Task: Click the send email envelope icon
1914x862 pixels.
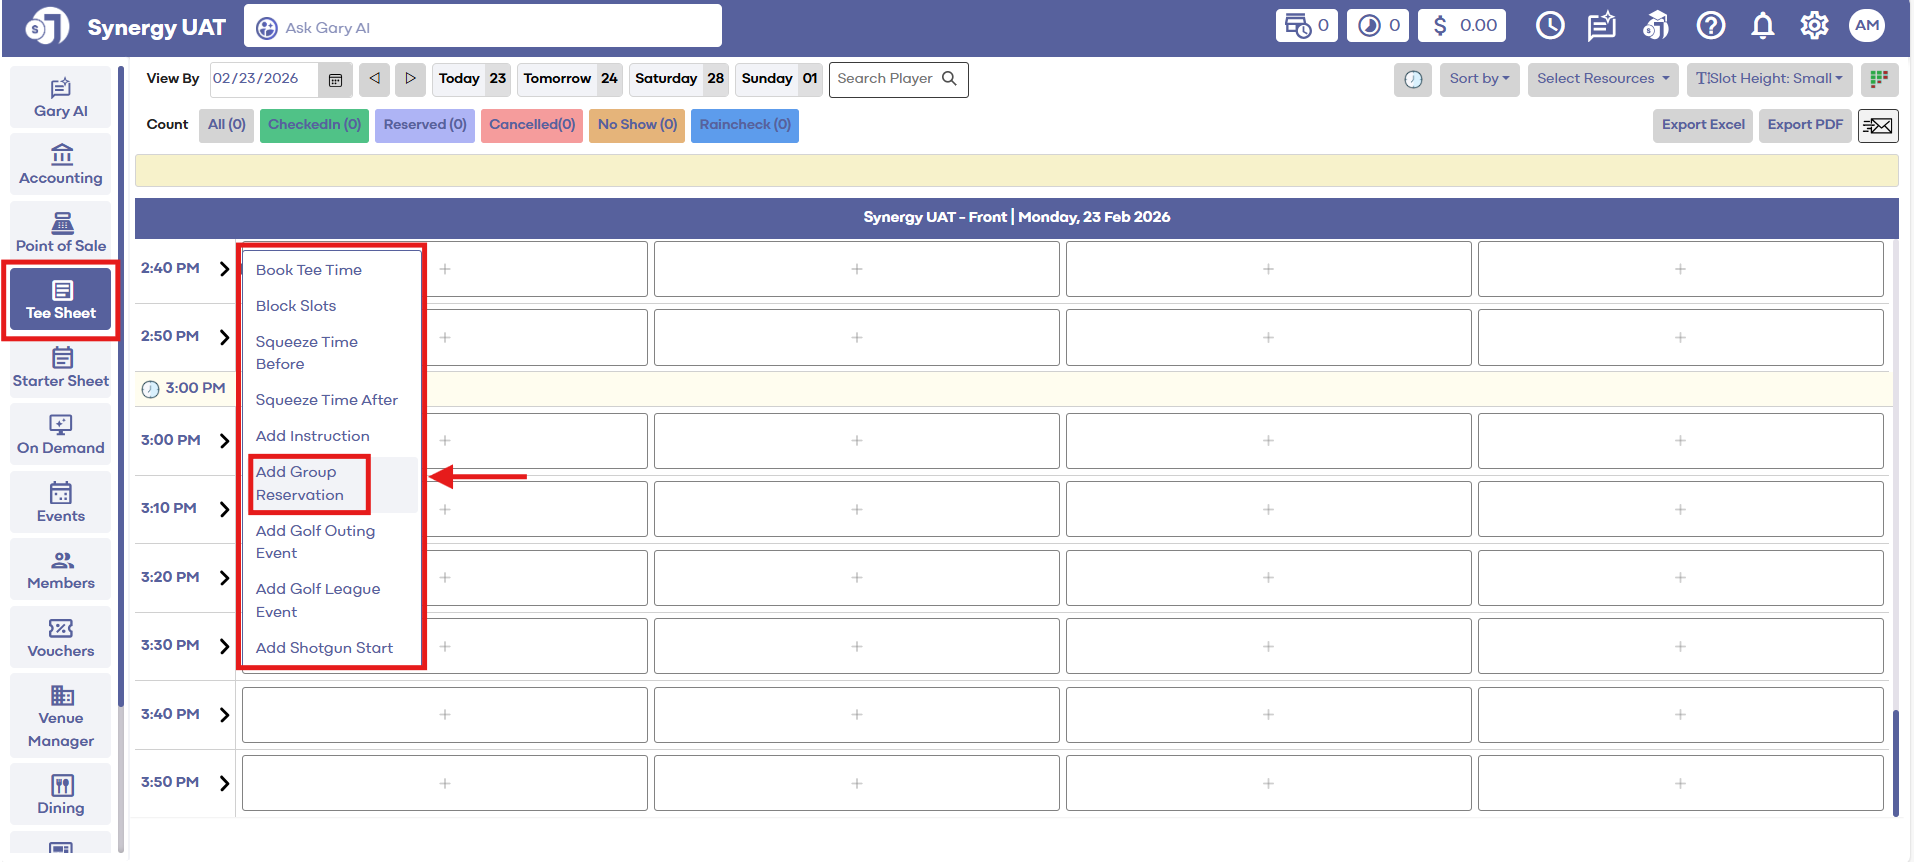Action: 1877,126
